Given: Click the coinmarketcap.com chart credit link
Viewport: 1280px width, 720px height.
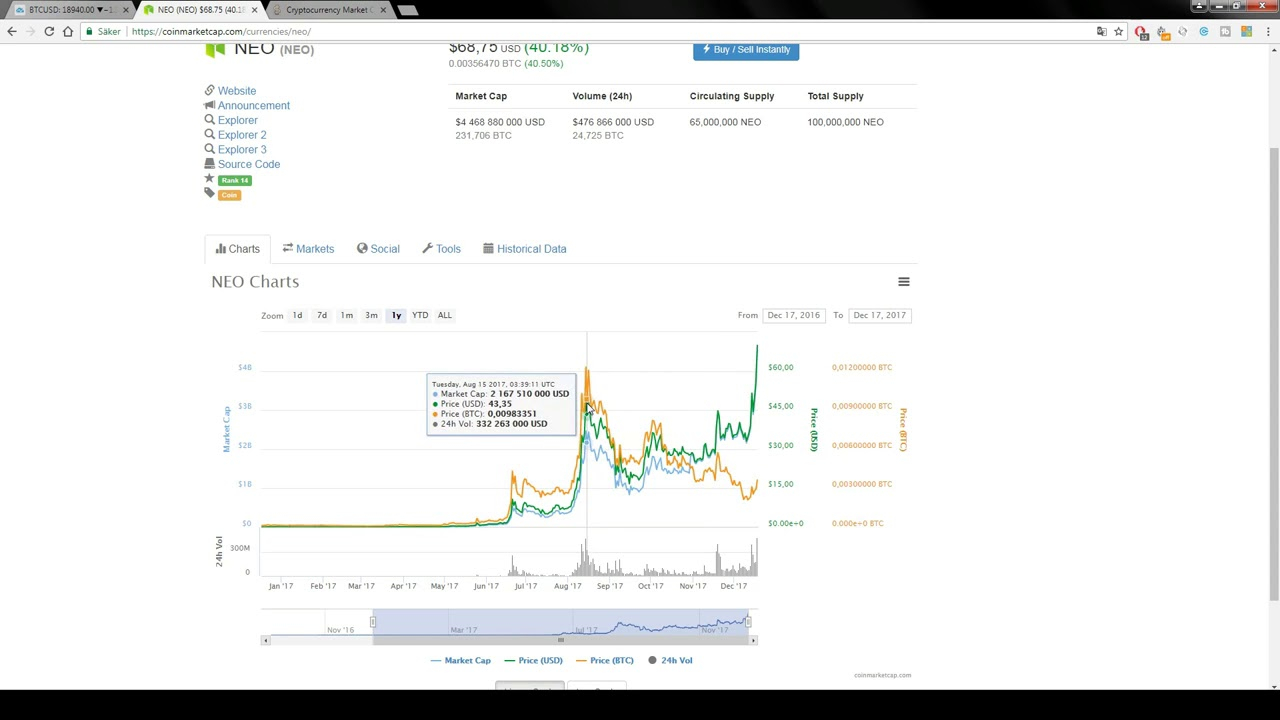Looking at the screenshot, I should pos(882,675).
